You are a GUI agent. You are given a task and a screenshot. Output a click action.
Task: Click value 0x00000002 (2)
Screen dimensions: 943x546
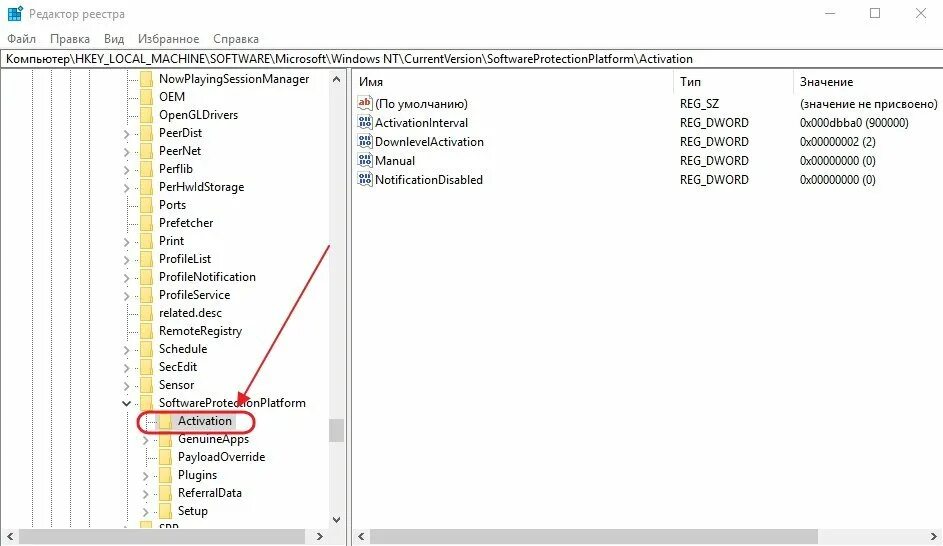837,142
